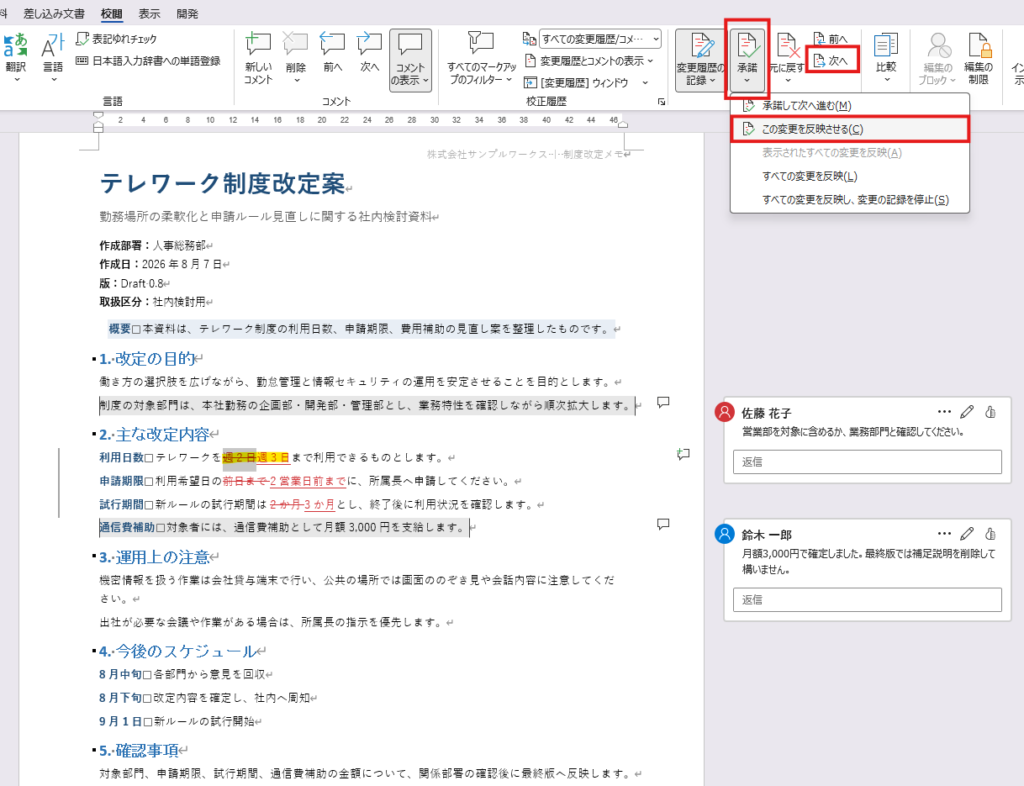Expand the 翻訳 dropdown arrow

tap(16, 80)
